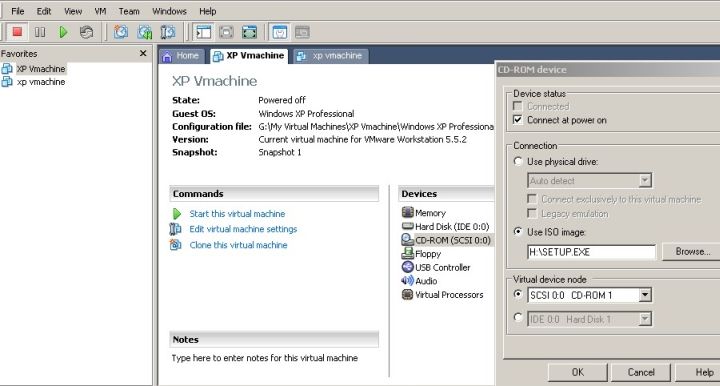The height and width of the screenshot is (386, 720).
Task: Open the Auto detect drive dropdown
Action: (645, 180)
